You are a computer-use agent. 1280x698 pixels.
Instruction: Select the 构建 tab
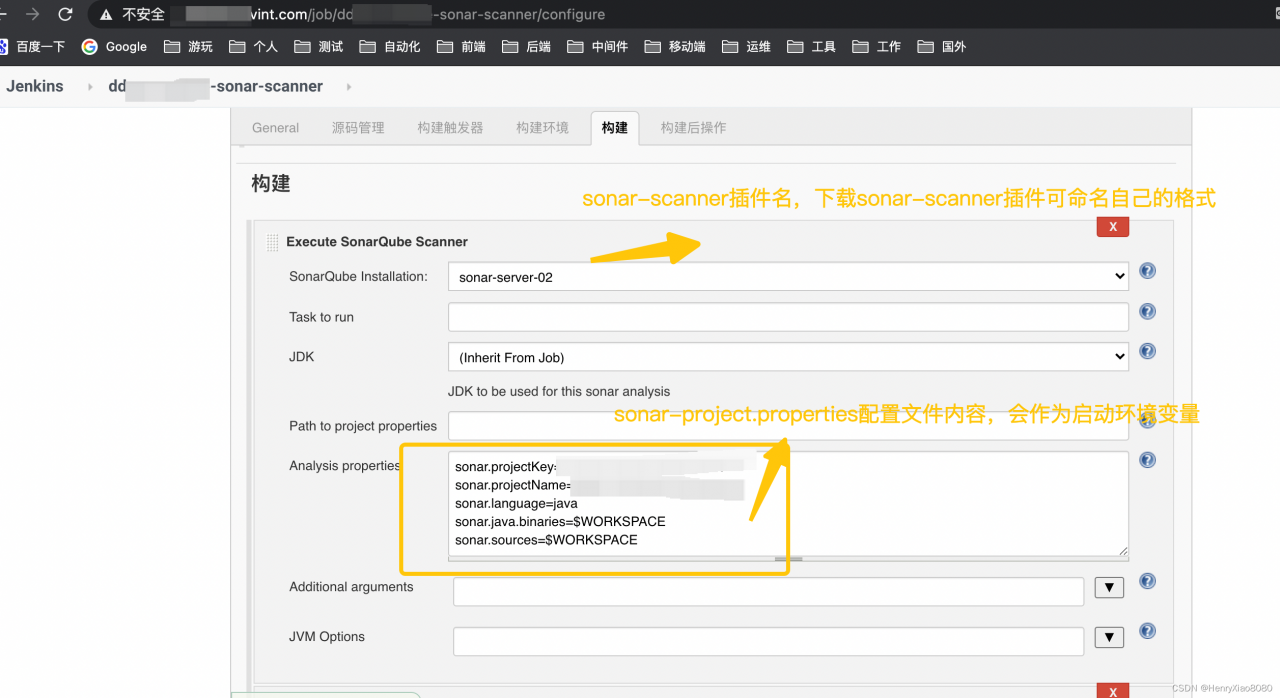coord(615,128)
